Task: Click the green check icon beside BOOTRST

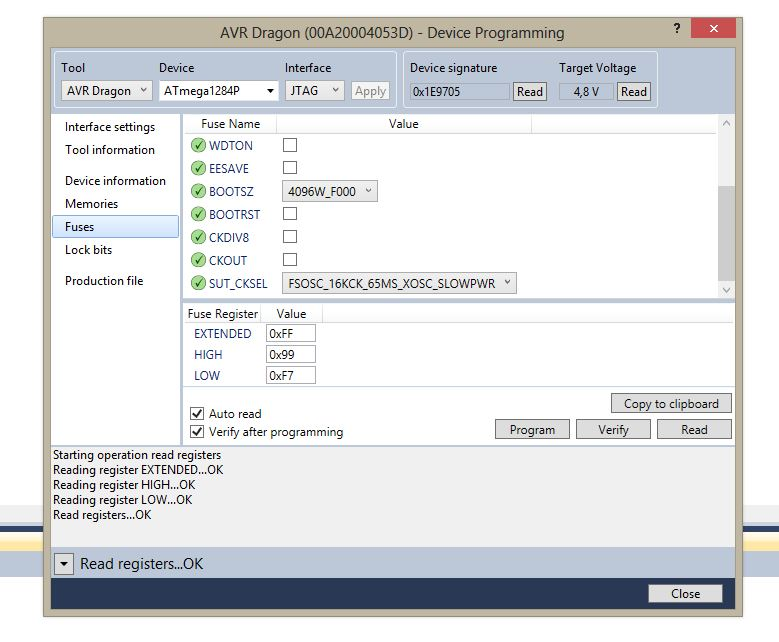Action: (x=198, y=214)
